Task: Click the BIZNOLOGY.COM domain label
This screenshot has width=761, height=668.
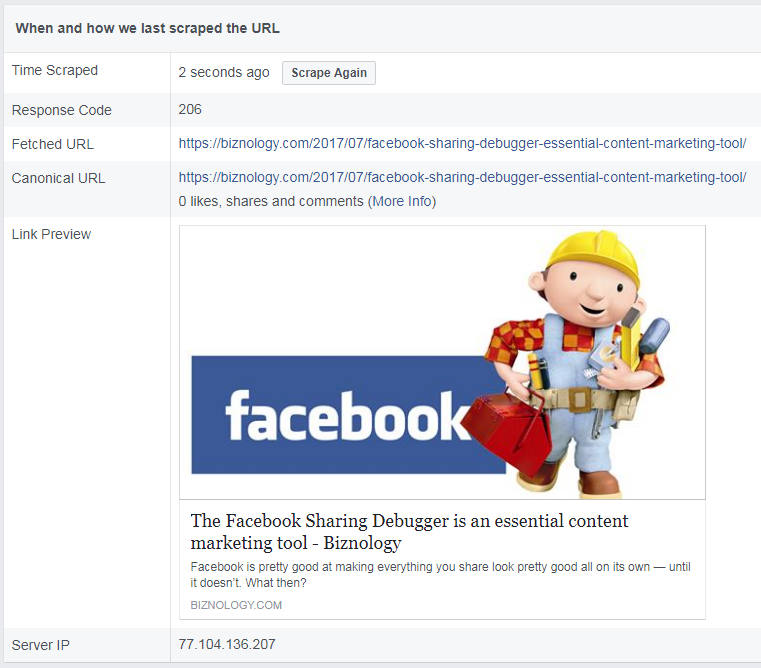Action: pos(236,605)
